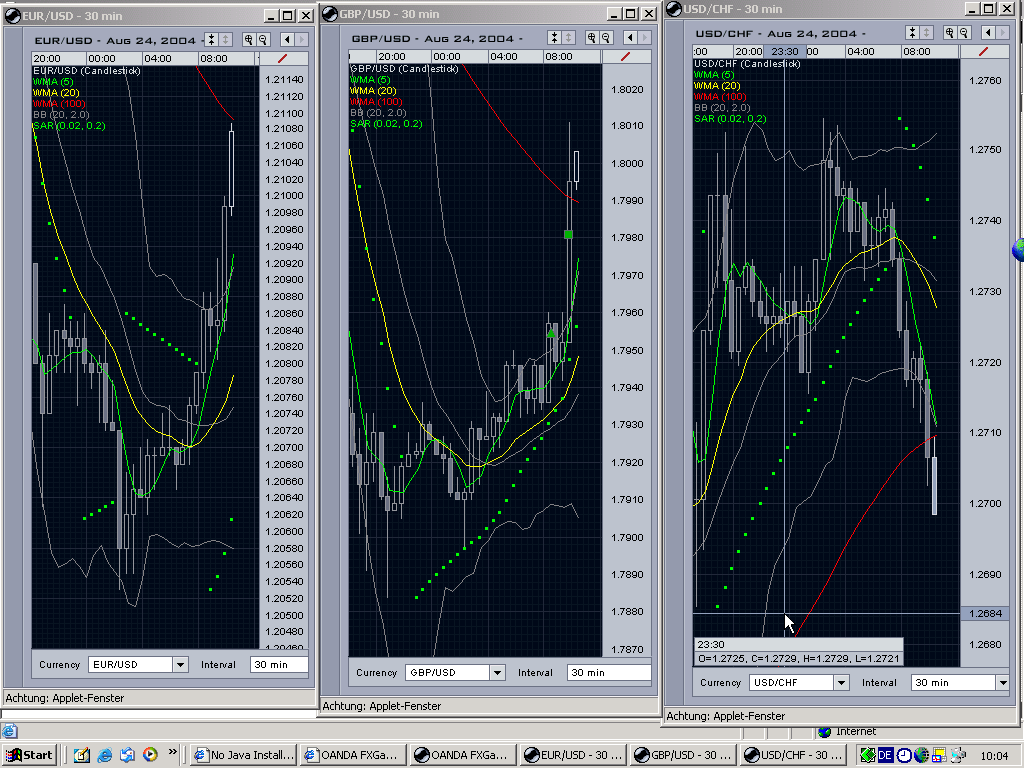Viewport: 1024px width, 768px height.
Task: Compress vertical scale in EUR/USD chart
Action: click(x=212, y=40)
